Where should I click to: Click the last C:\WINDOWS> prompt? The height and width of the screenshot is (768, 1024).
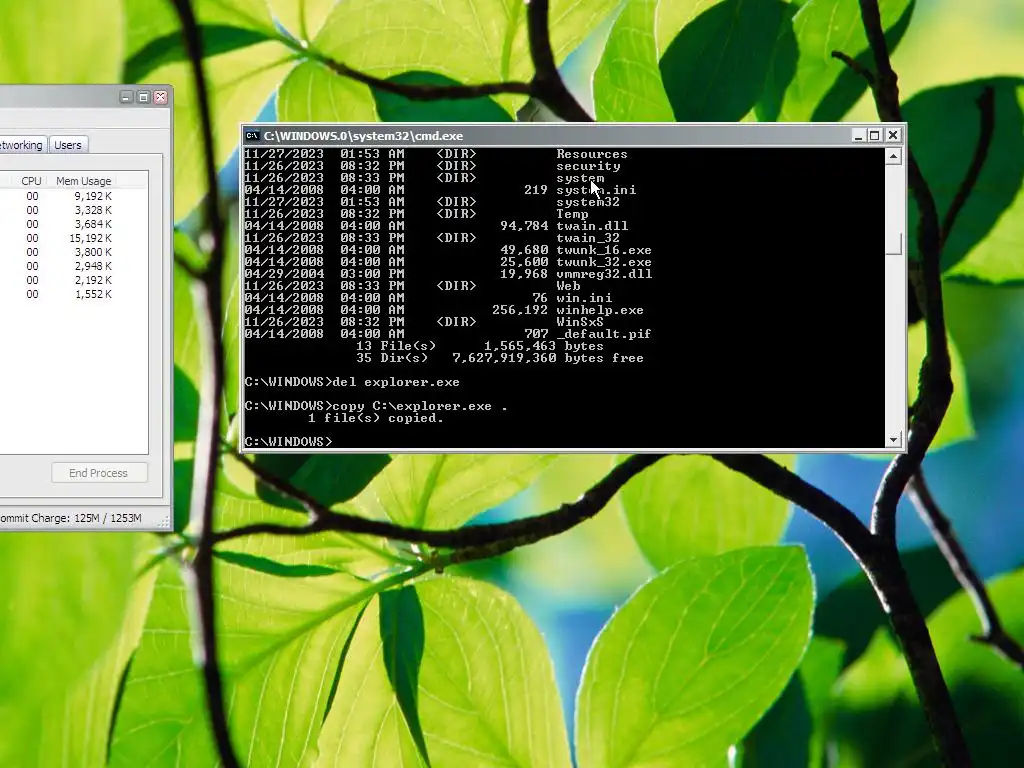coord(289,442)
